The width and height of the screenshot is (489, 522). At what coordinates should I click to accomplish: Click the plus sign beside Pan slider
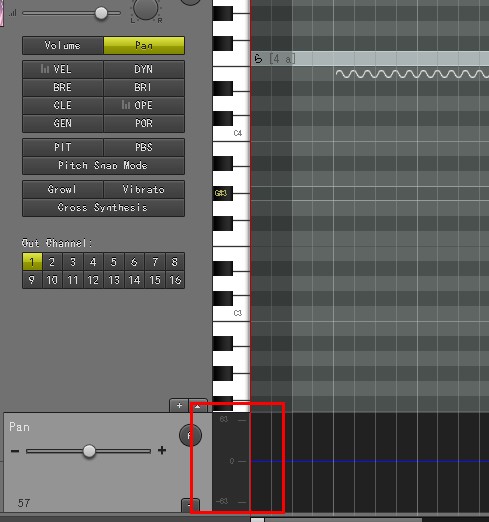[x=162, y=451]
